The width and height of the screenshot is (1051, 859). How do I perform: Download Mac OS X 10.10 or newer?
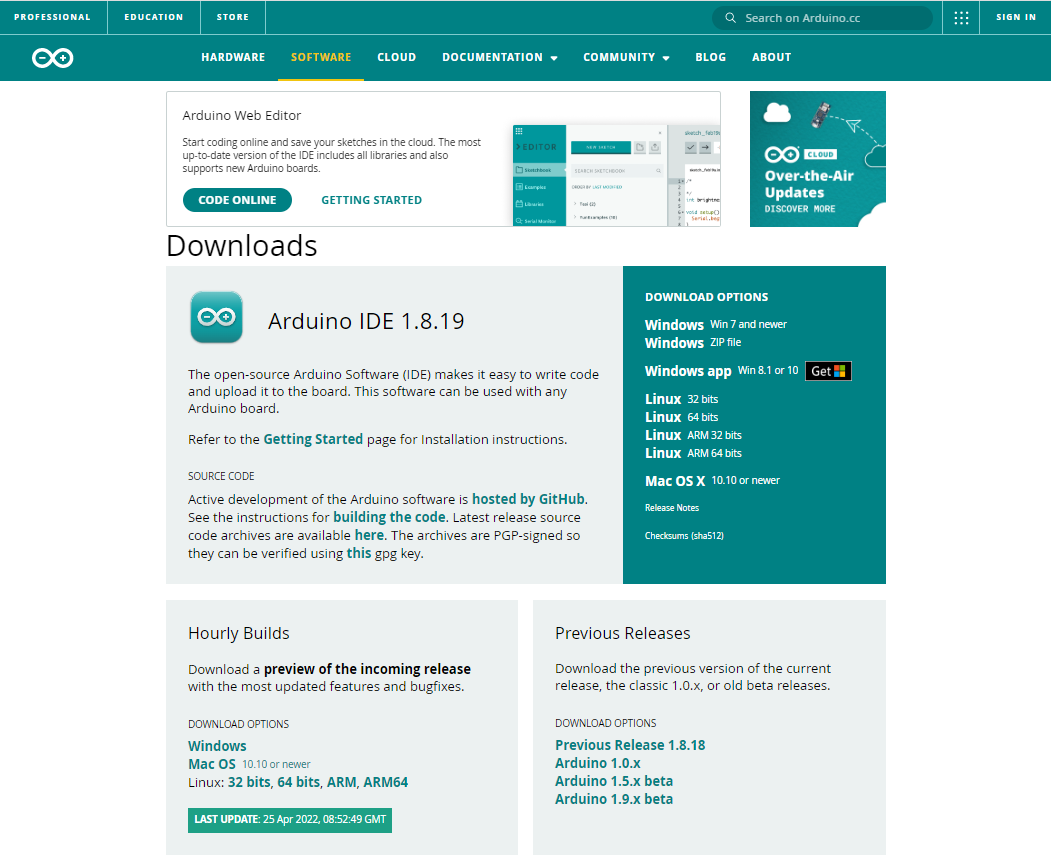pyautogui.click(x=713, y=481)
